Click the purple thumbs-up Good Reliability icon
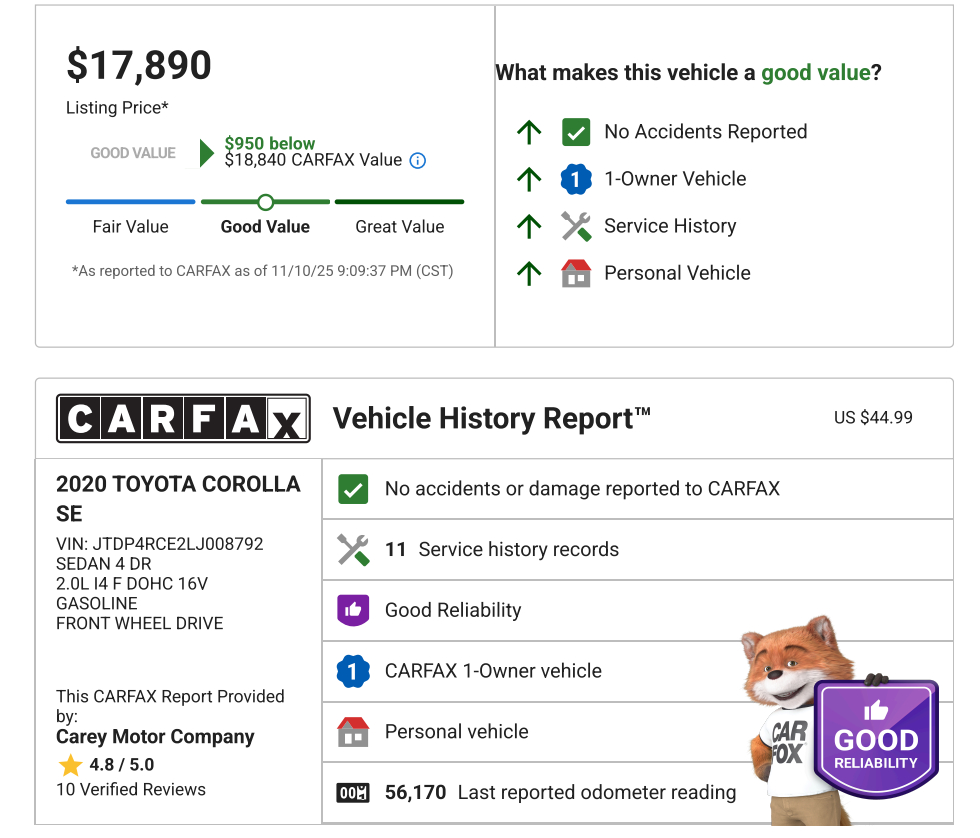Viewport: 980px width, 838px height. (353, 610)
